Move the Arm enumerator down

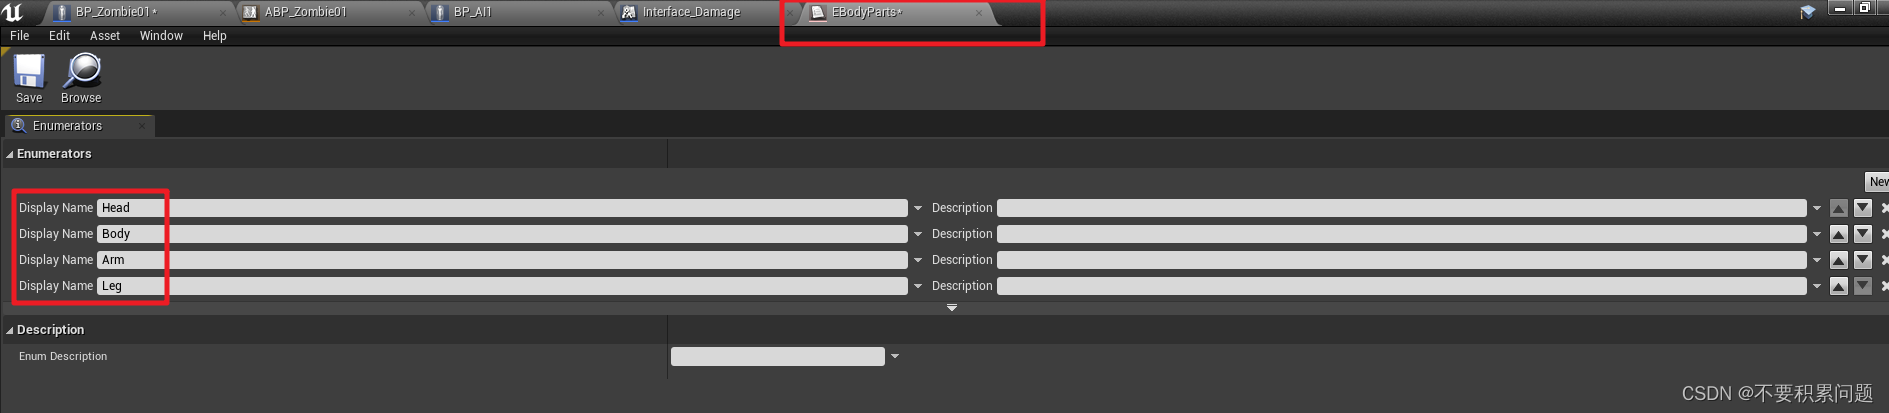[x=1862, y=260]
